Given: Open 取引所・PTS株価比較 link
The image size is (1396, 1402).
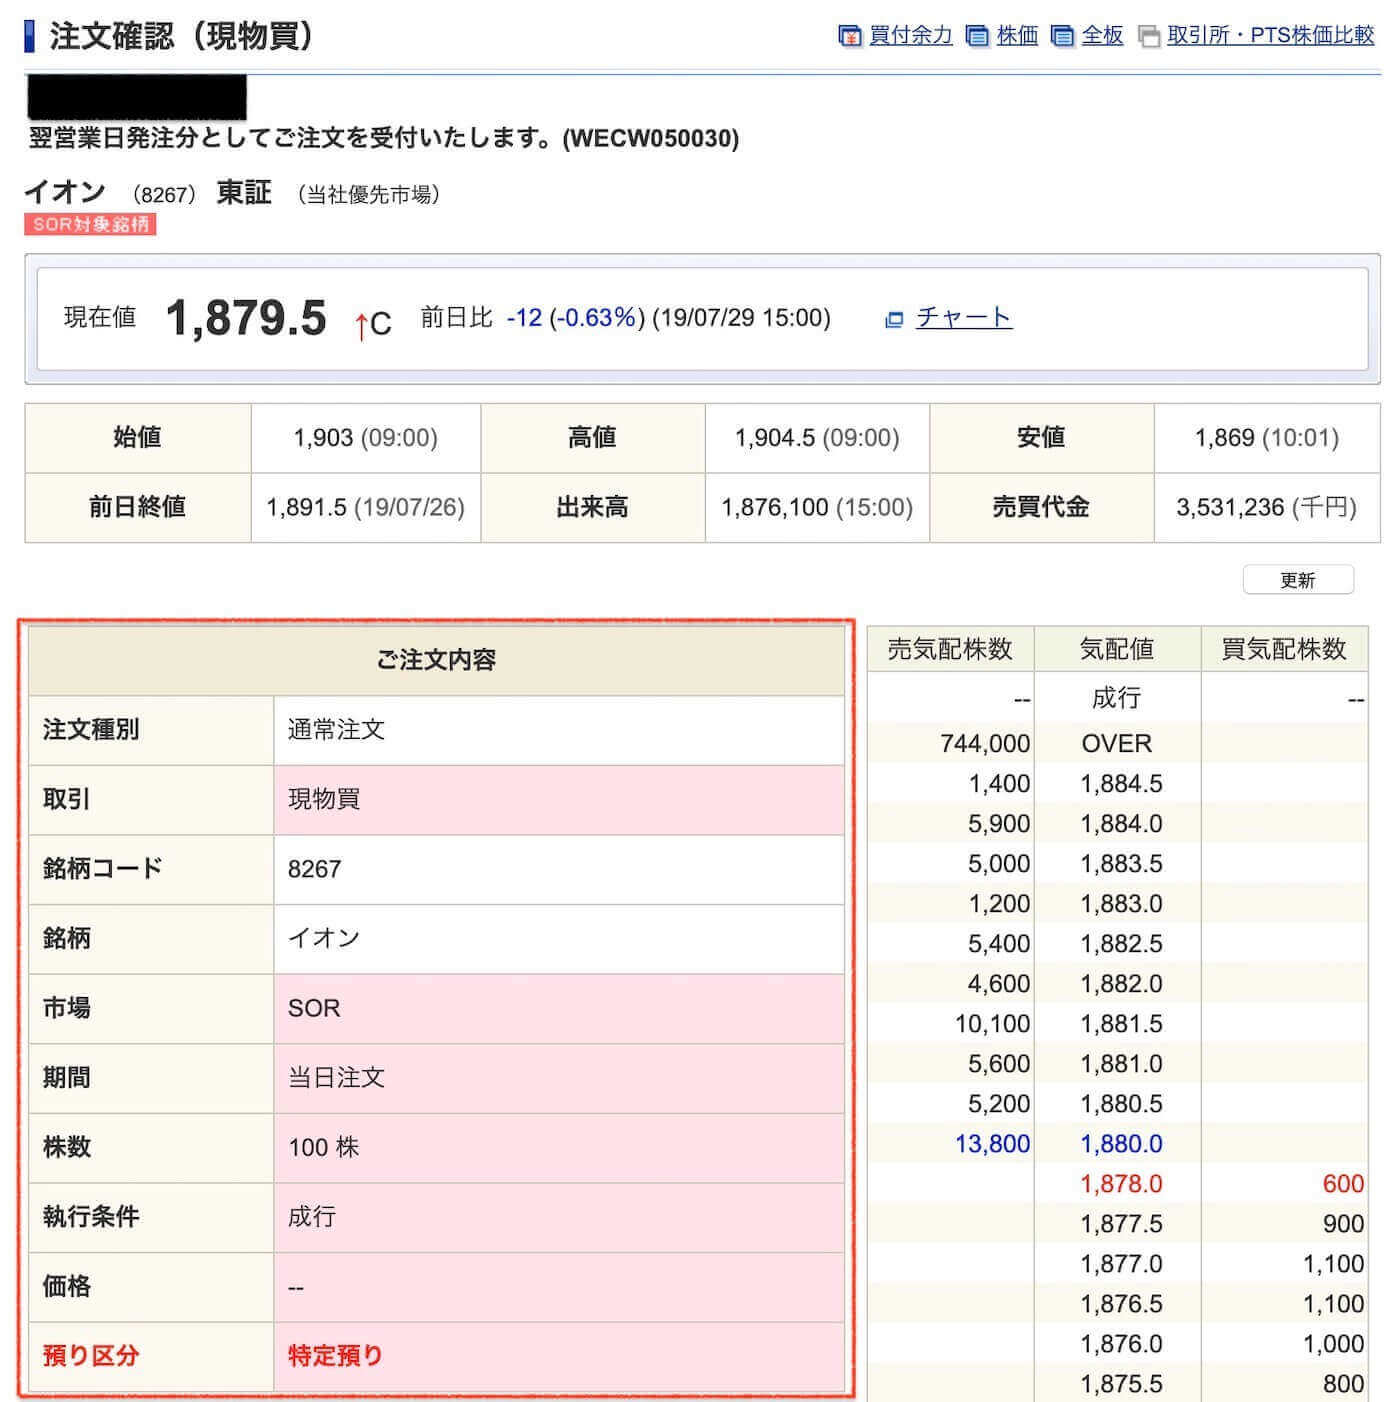Looking at the screenshot, I should (1270, 35).
